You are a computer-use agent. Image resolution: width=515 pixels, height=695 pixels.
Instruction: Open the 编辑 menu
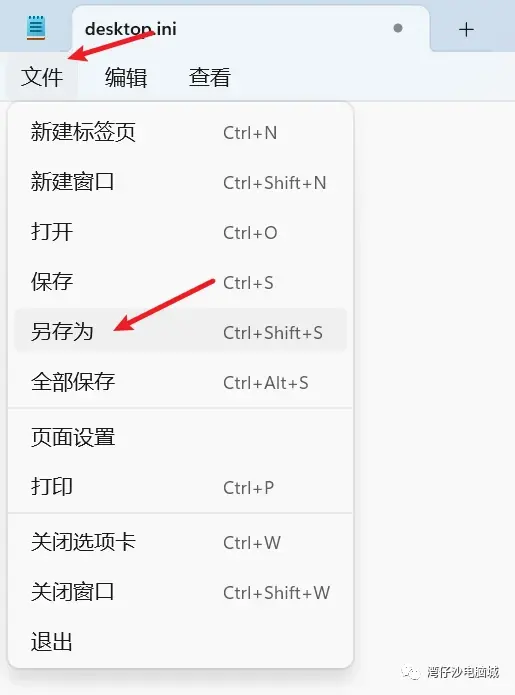126,77
